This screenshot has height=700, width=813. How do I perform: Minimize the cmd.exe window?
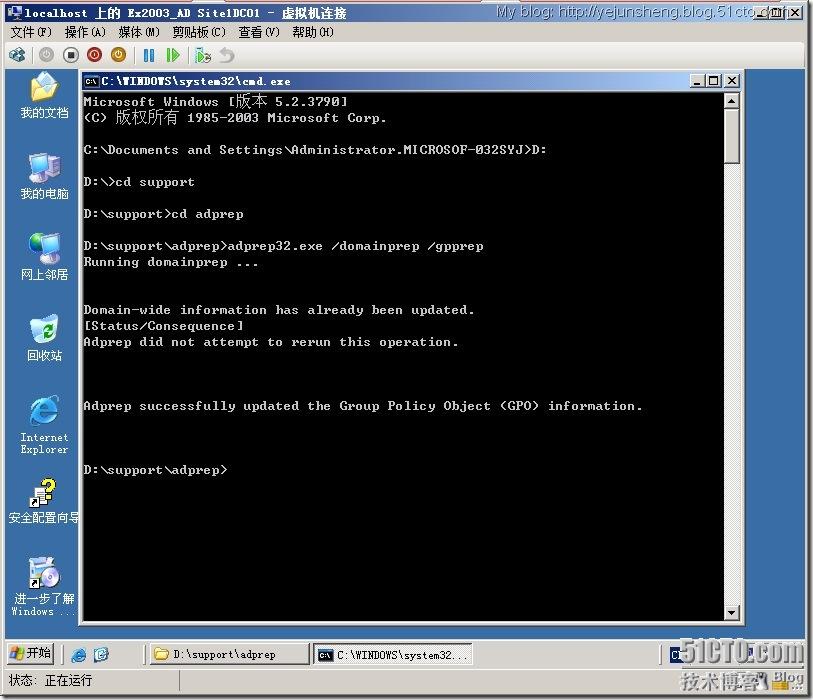click(x=697, y=81)
